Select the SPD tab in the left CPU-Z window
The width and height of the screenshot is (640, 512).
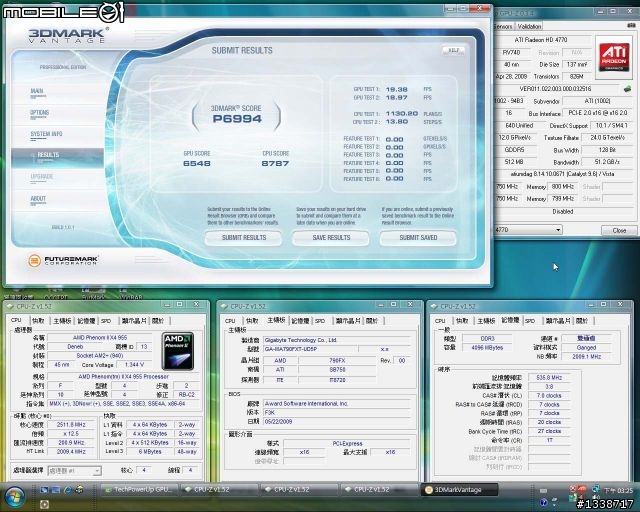(x=107, y=321)
